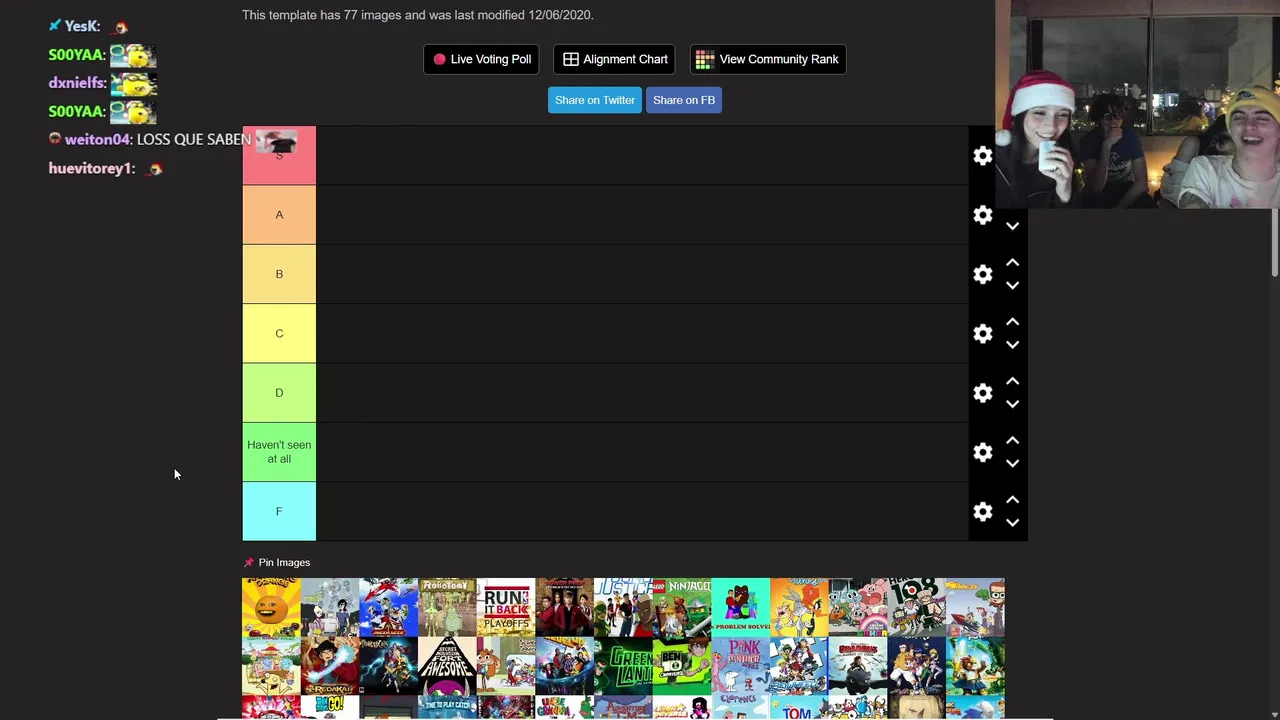The width and height of the screenshot is (1280, 720).
Task: Move F tier row down
Action: click(x=1012, y=522)
